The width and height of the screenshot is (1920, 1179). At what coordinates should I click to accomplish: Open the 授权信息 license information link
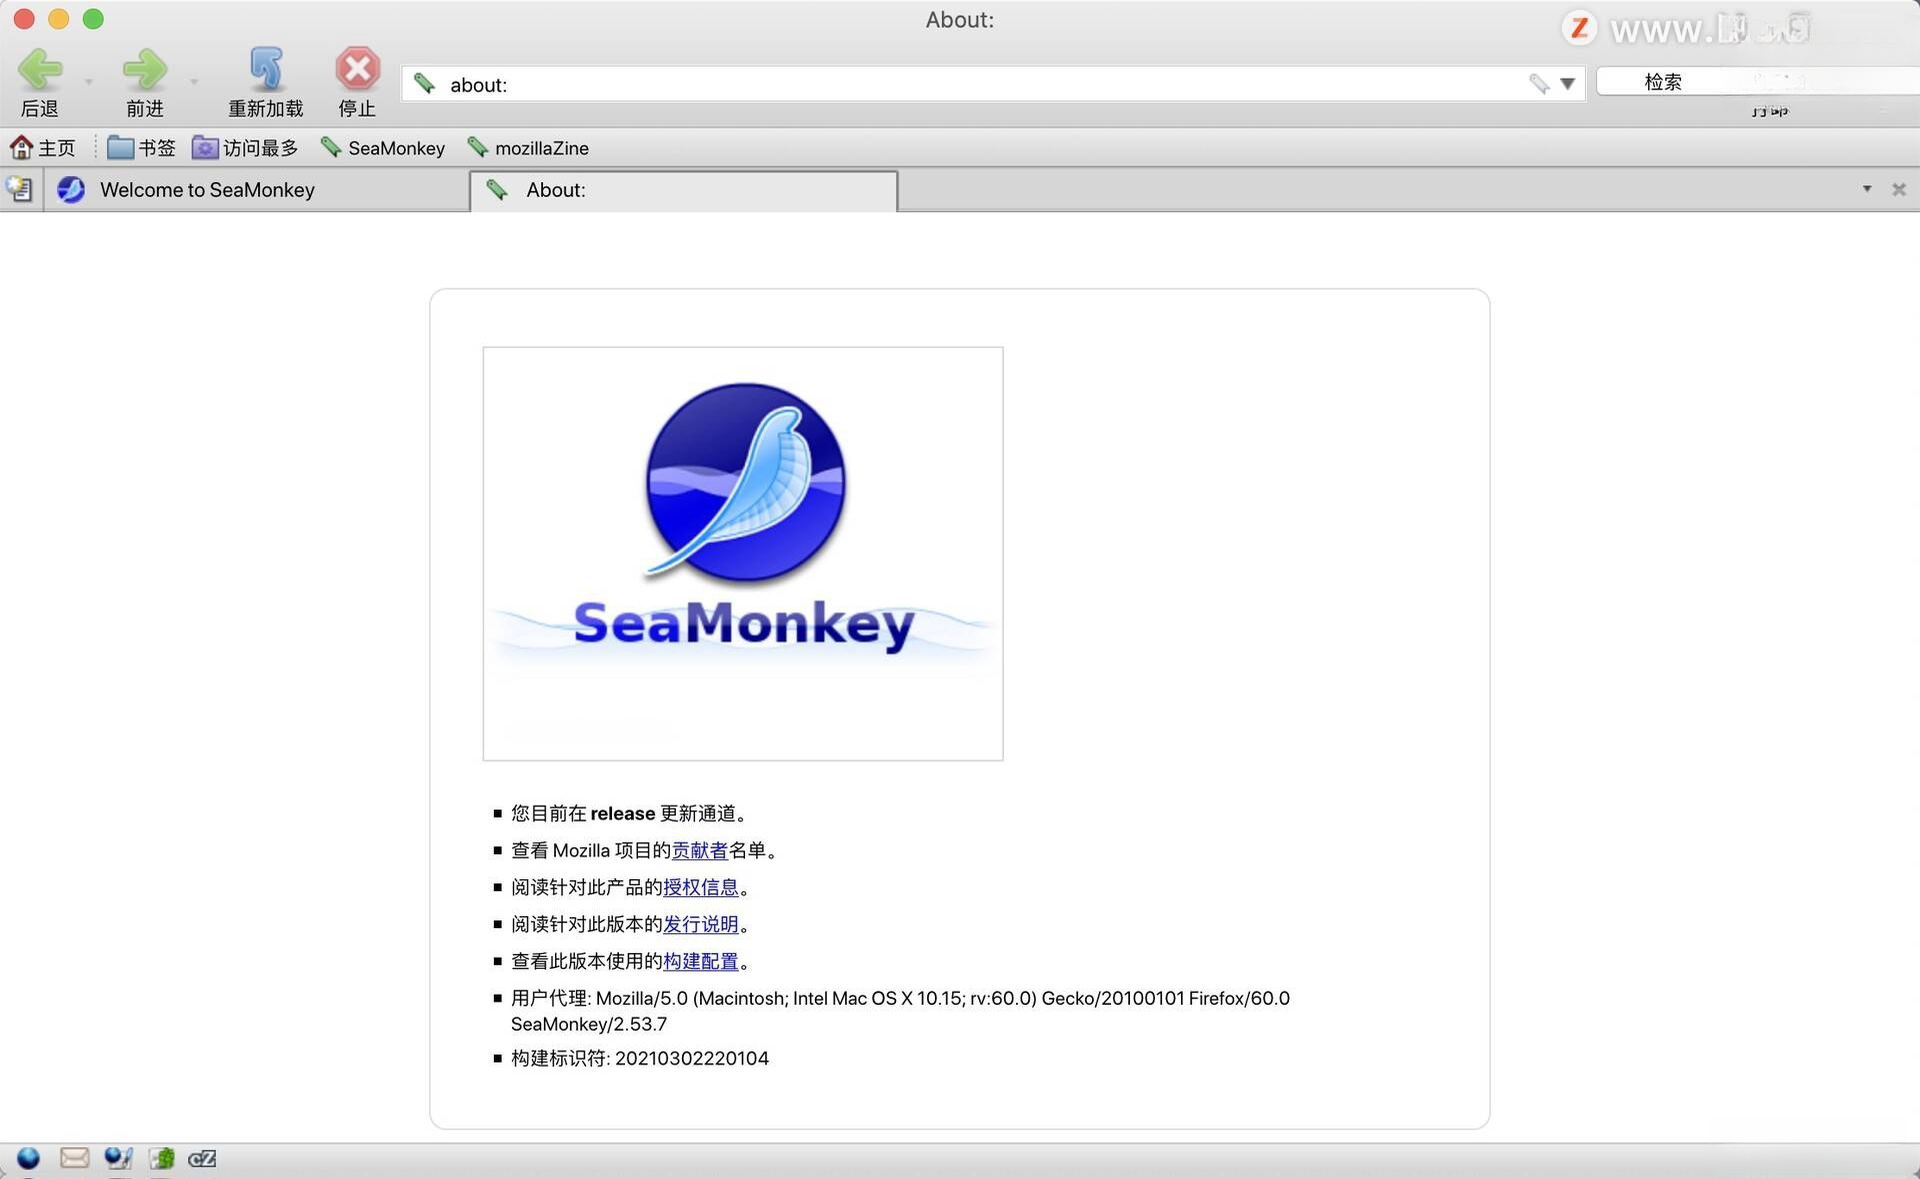(700, 887)
